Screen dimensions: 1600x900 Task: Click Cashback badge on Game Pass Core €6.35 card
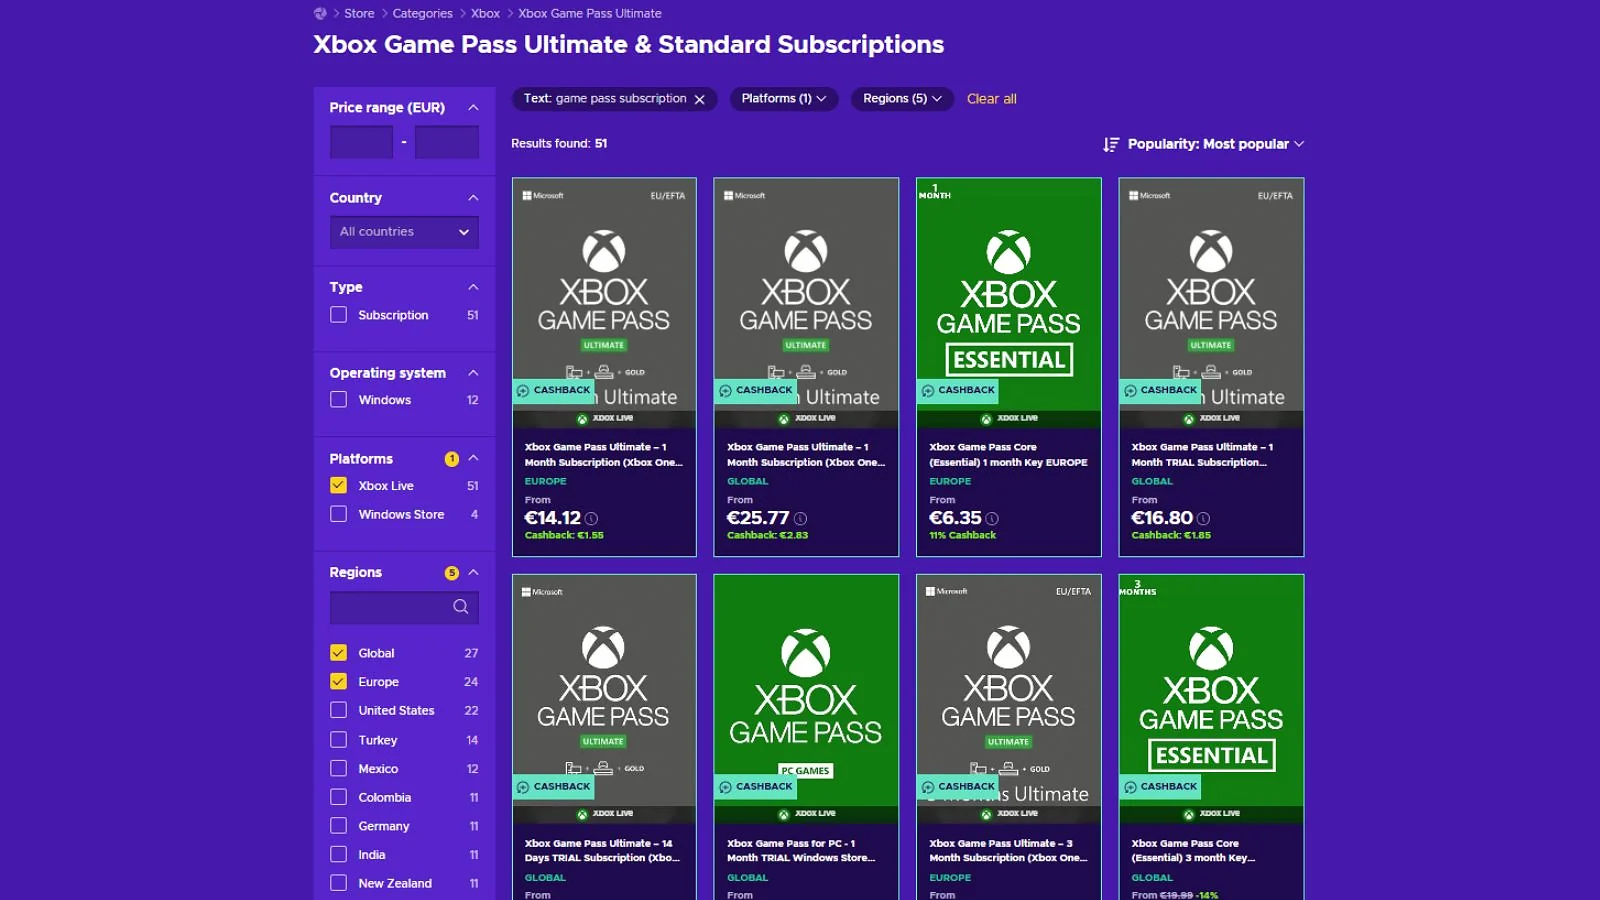958,390
